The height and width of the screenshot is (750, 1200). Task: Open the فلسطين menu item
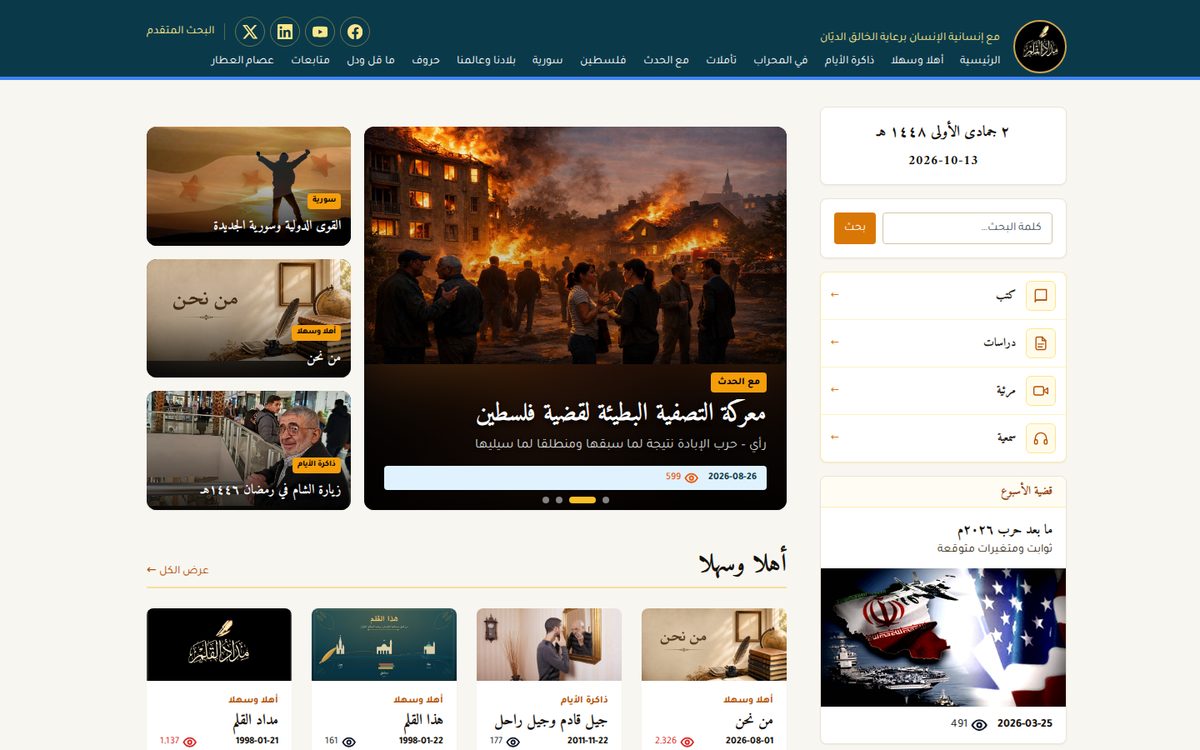coord(604,60)
